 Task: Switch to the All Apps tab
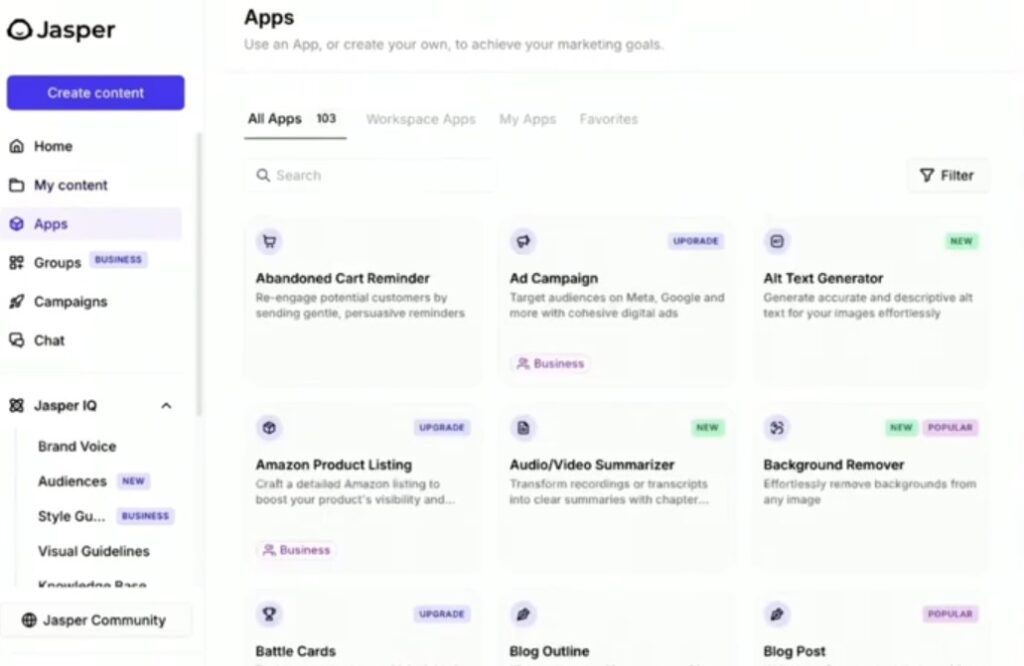[295, 119]
